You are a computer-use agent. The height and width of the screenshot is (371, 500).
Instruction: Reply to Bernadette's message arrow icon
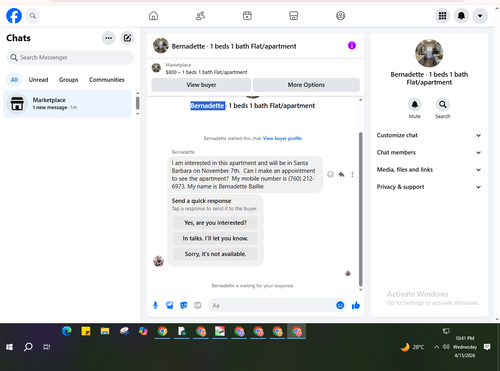click(x=341, y=174)
